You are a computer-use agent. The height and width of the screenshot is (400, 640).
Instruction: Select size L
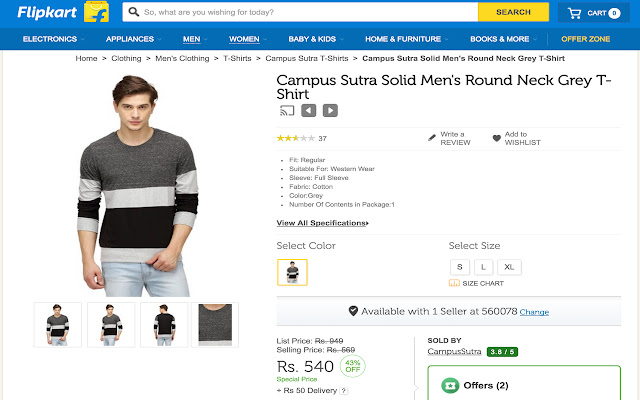click(x=483, y=267)
